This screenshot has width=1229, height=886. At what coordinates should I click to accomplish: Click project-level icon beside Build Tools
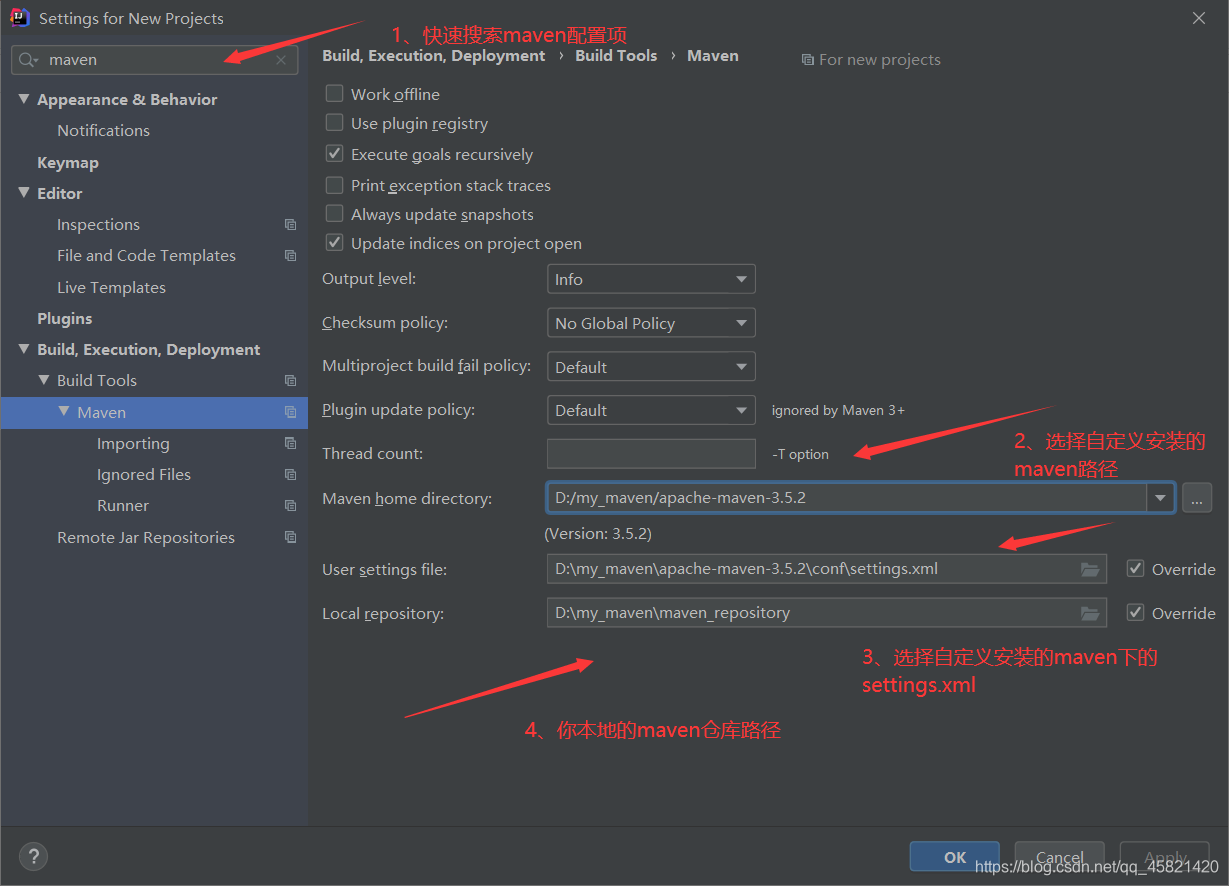click(x=290, y=381)
